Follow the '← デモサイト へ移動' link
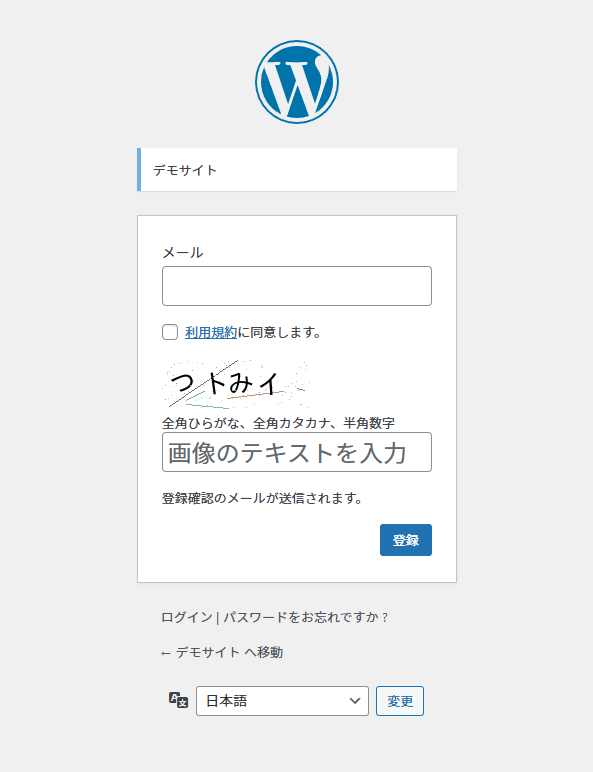The width and height of the screenshot is (593, 772). click(222, 652)
